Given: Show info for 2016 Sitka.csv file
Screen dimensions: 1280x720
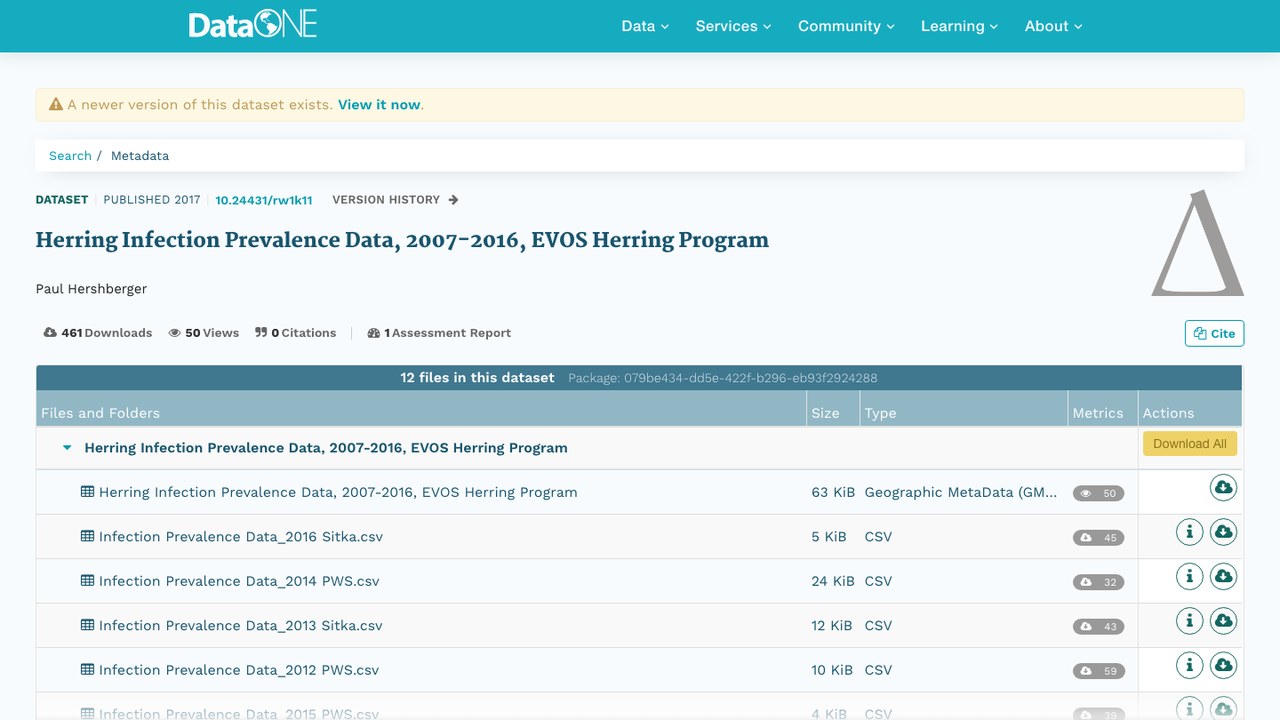Looking at the screenshot, I should [x=1189, y=532].
